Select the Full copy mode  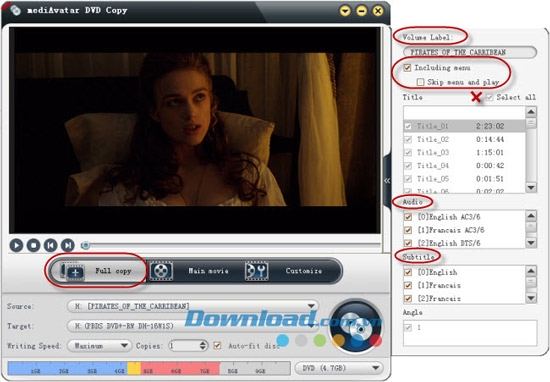pos(97,271)
